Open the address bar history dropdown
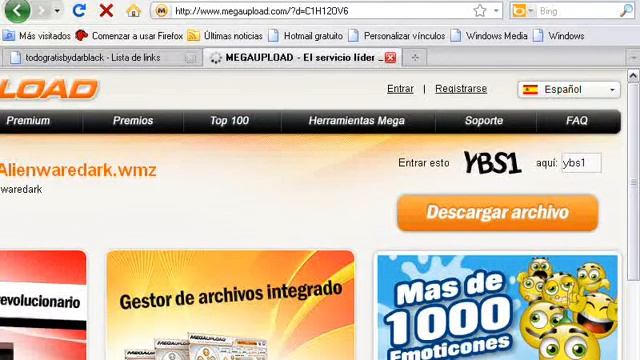This screenshot has height=360, width=640. point(496,11)
